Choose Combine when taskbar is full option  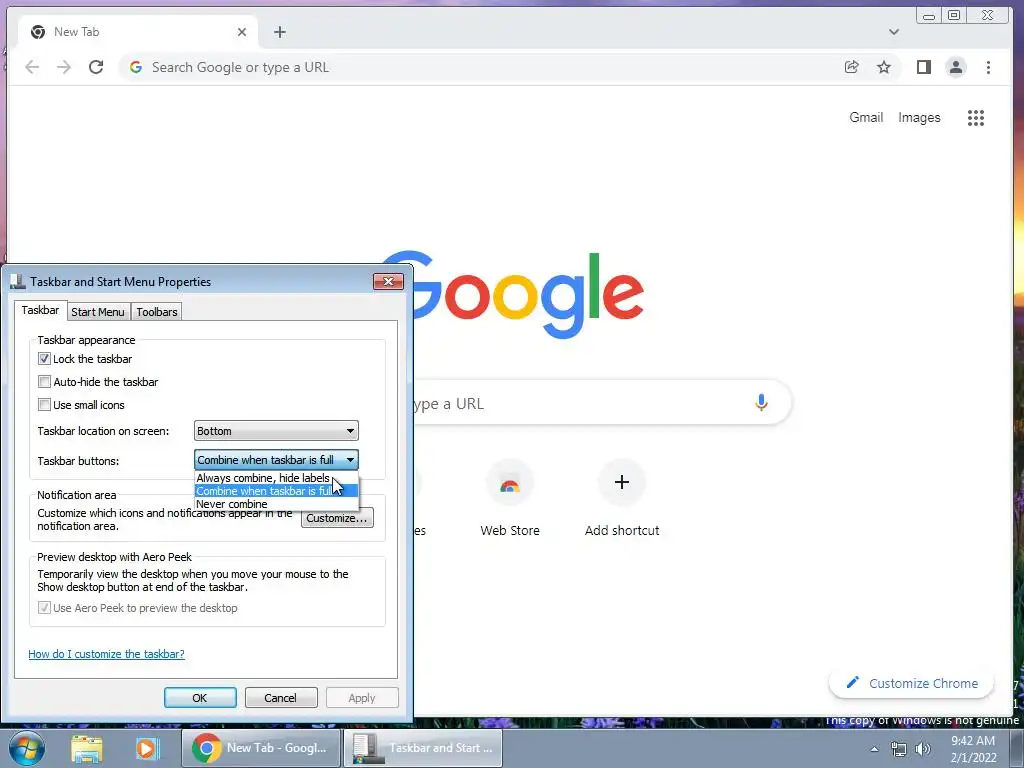[x=276, y=491]
